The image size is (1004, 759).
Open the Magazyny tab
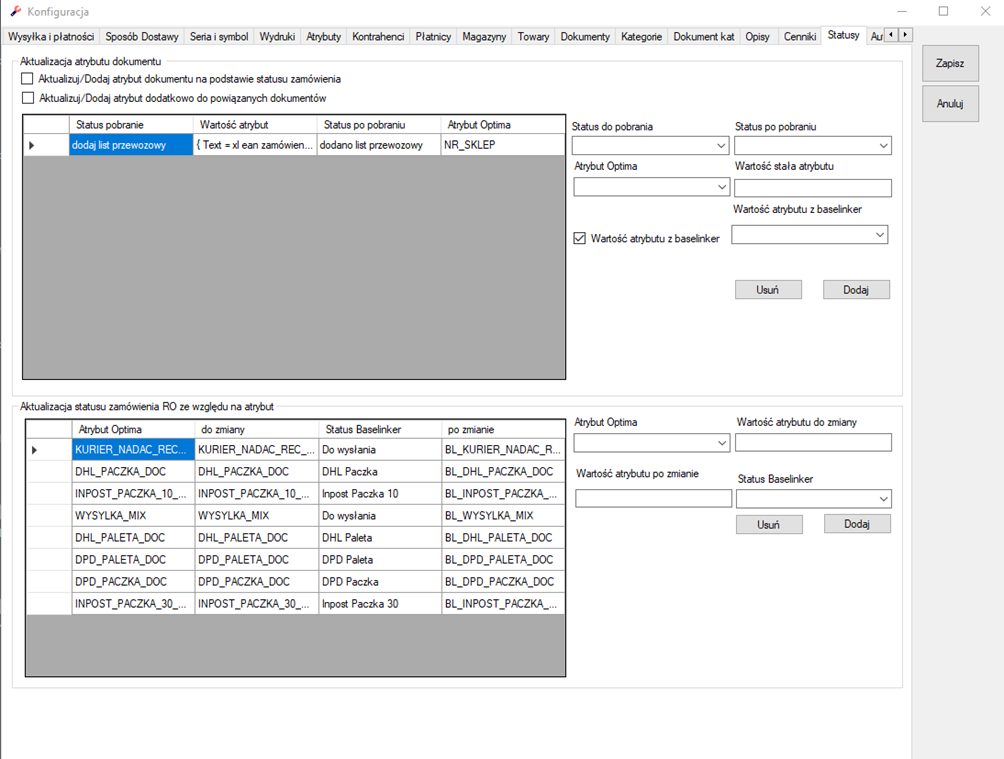click(484, 37)
